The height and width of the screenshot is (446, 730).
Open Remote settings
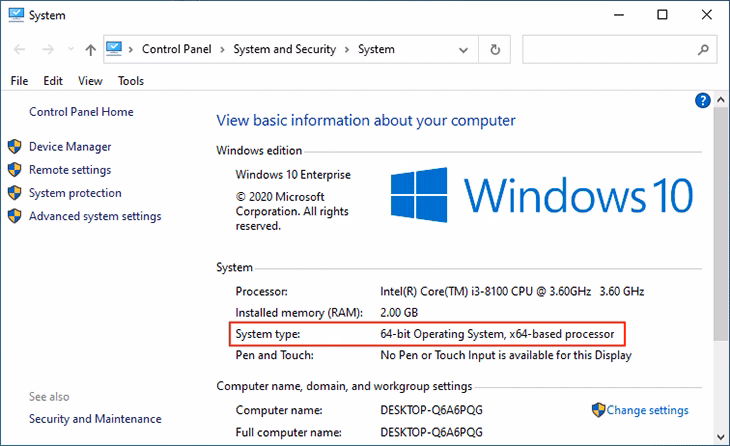[70, 170]
